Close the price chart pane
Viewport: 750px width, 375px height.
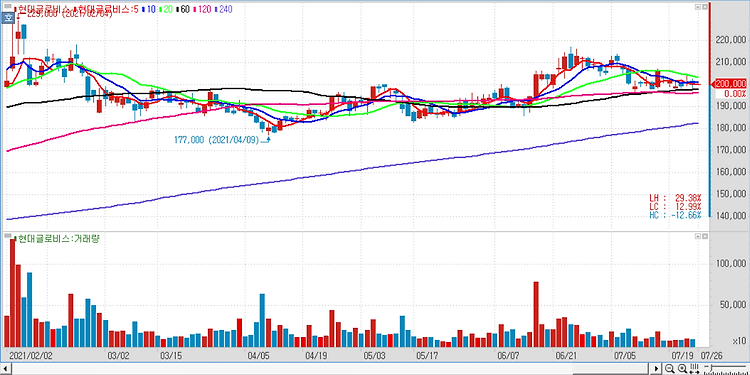(x=704, y=7)
